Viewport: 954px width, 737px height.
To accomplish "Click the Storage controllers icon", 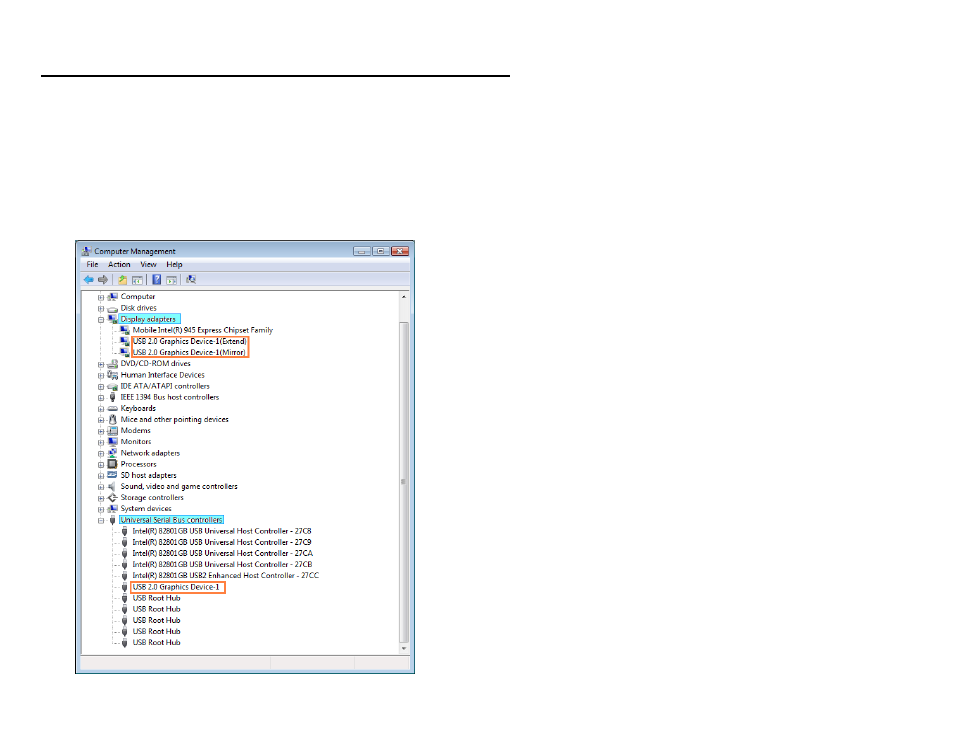I will (113, 498).
